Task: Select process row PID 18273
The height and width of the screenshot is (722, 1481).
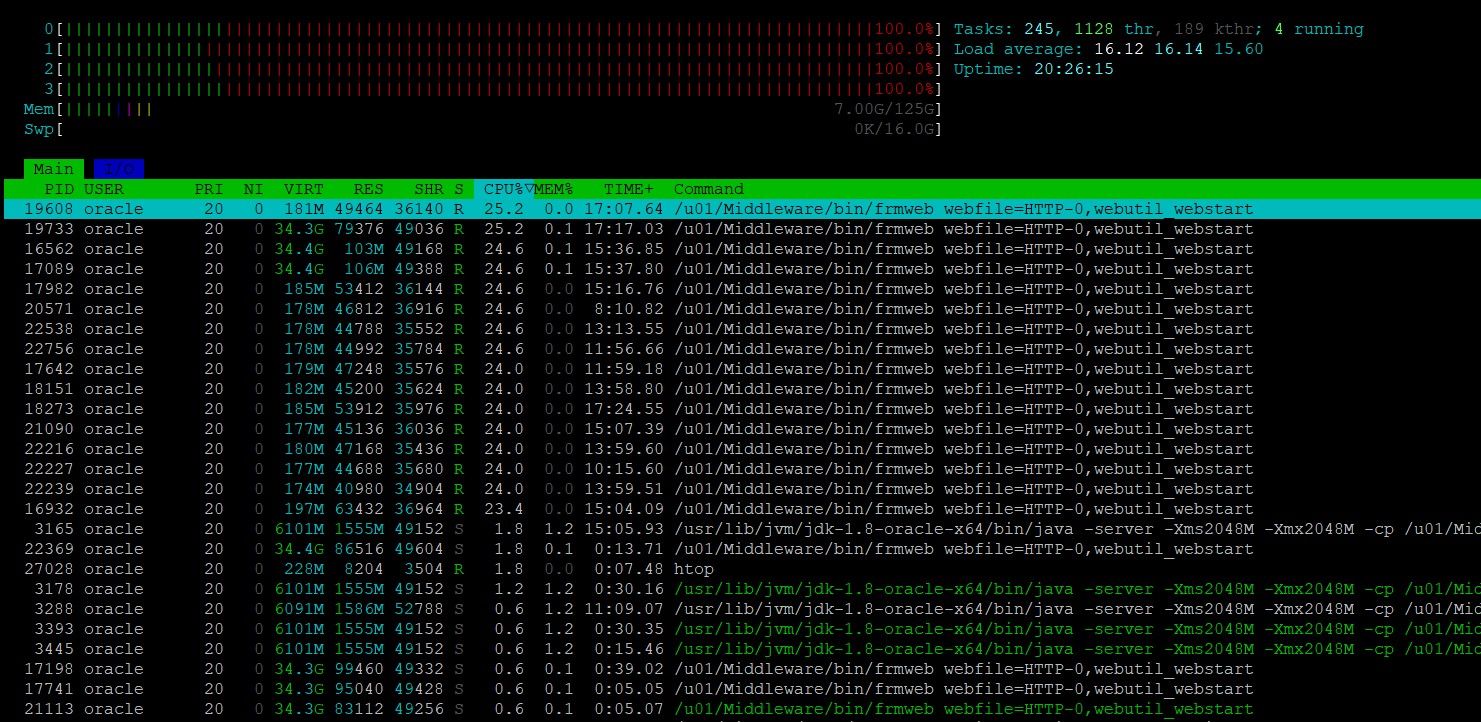Action: pyautogui.click(x=740, y=409)
